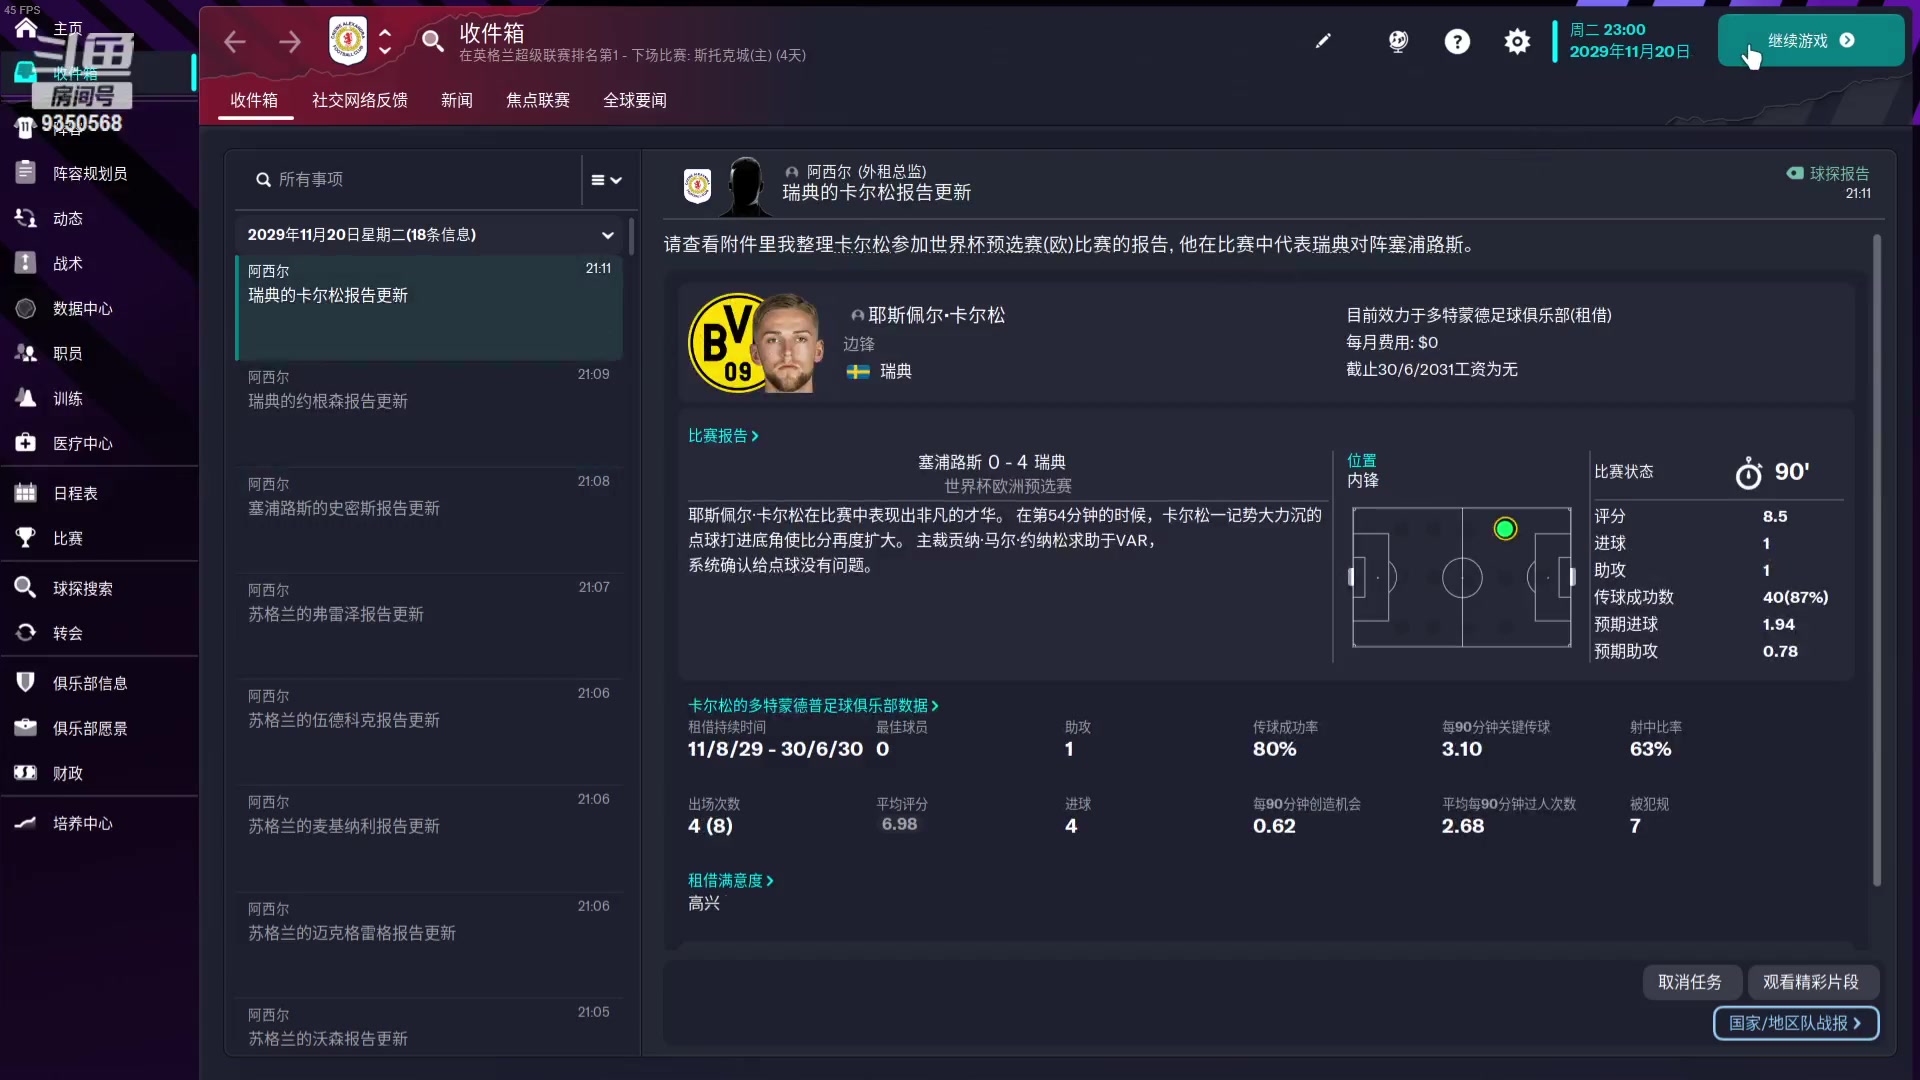Image resolution: width=1920 pixels, height=1080 pixels.
Task: Open the 转会 transfers icon
Action: 26,633
